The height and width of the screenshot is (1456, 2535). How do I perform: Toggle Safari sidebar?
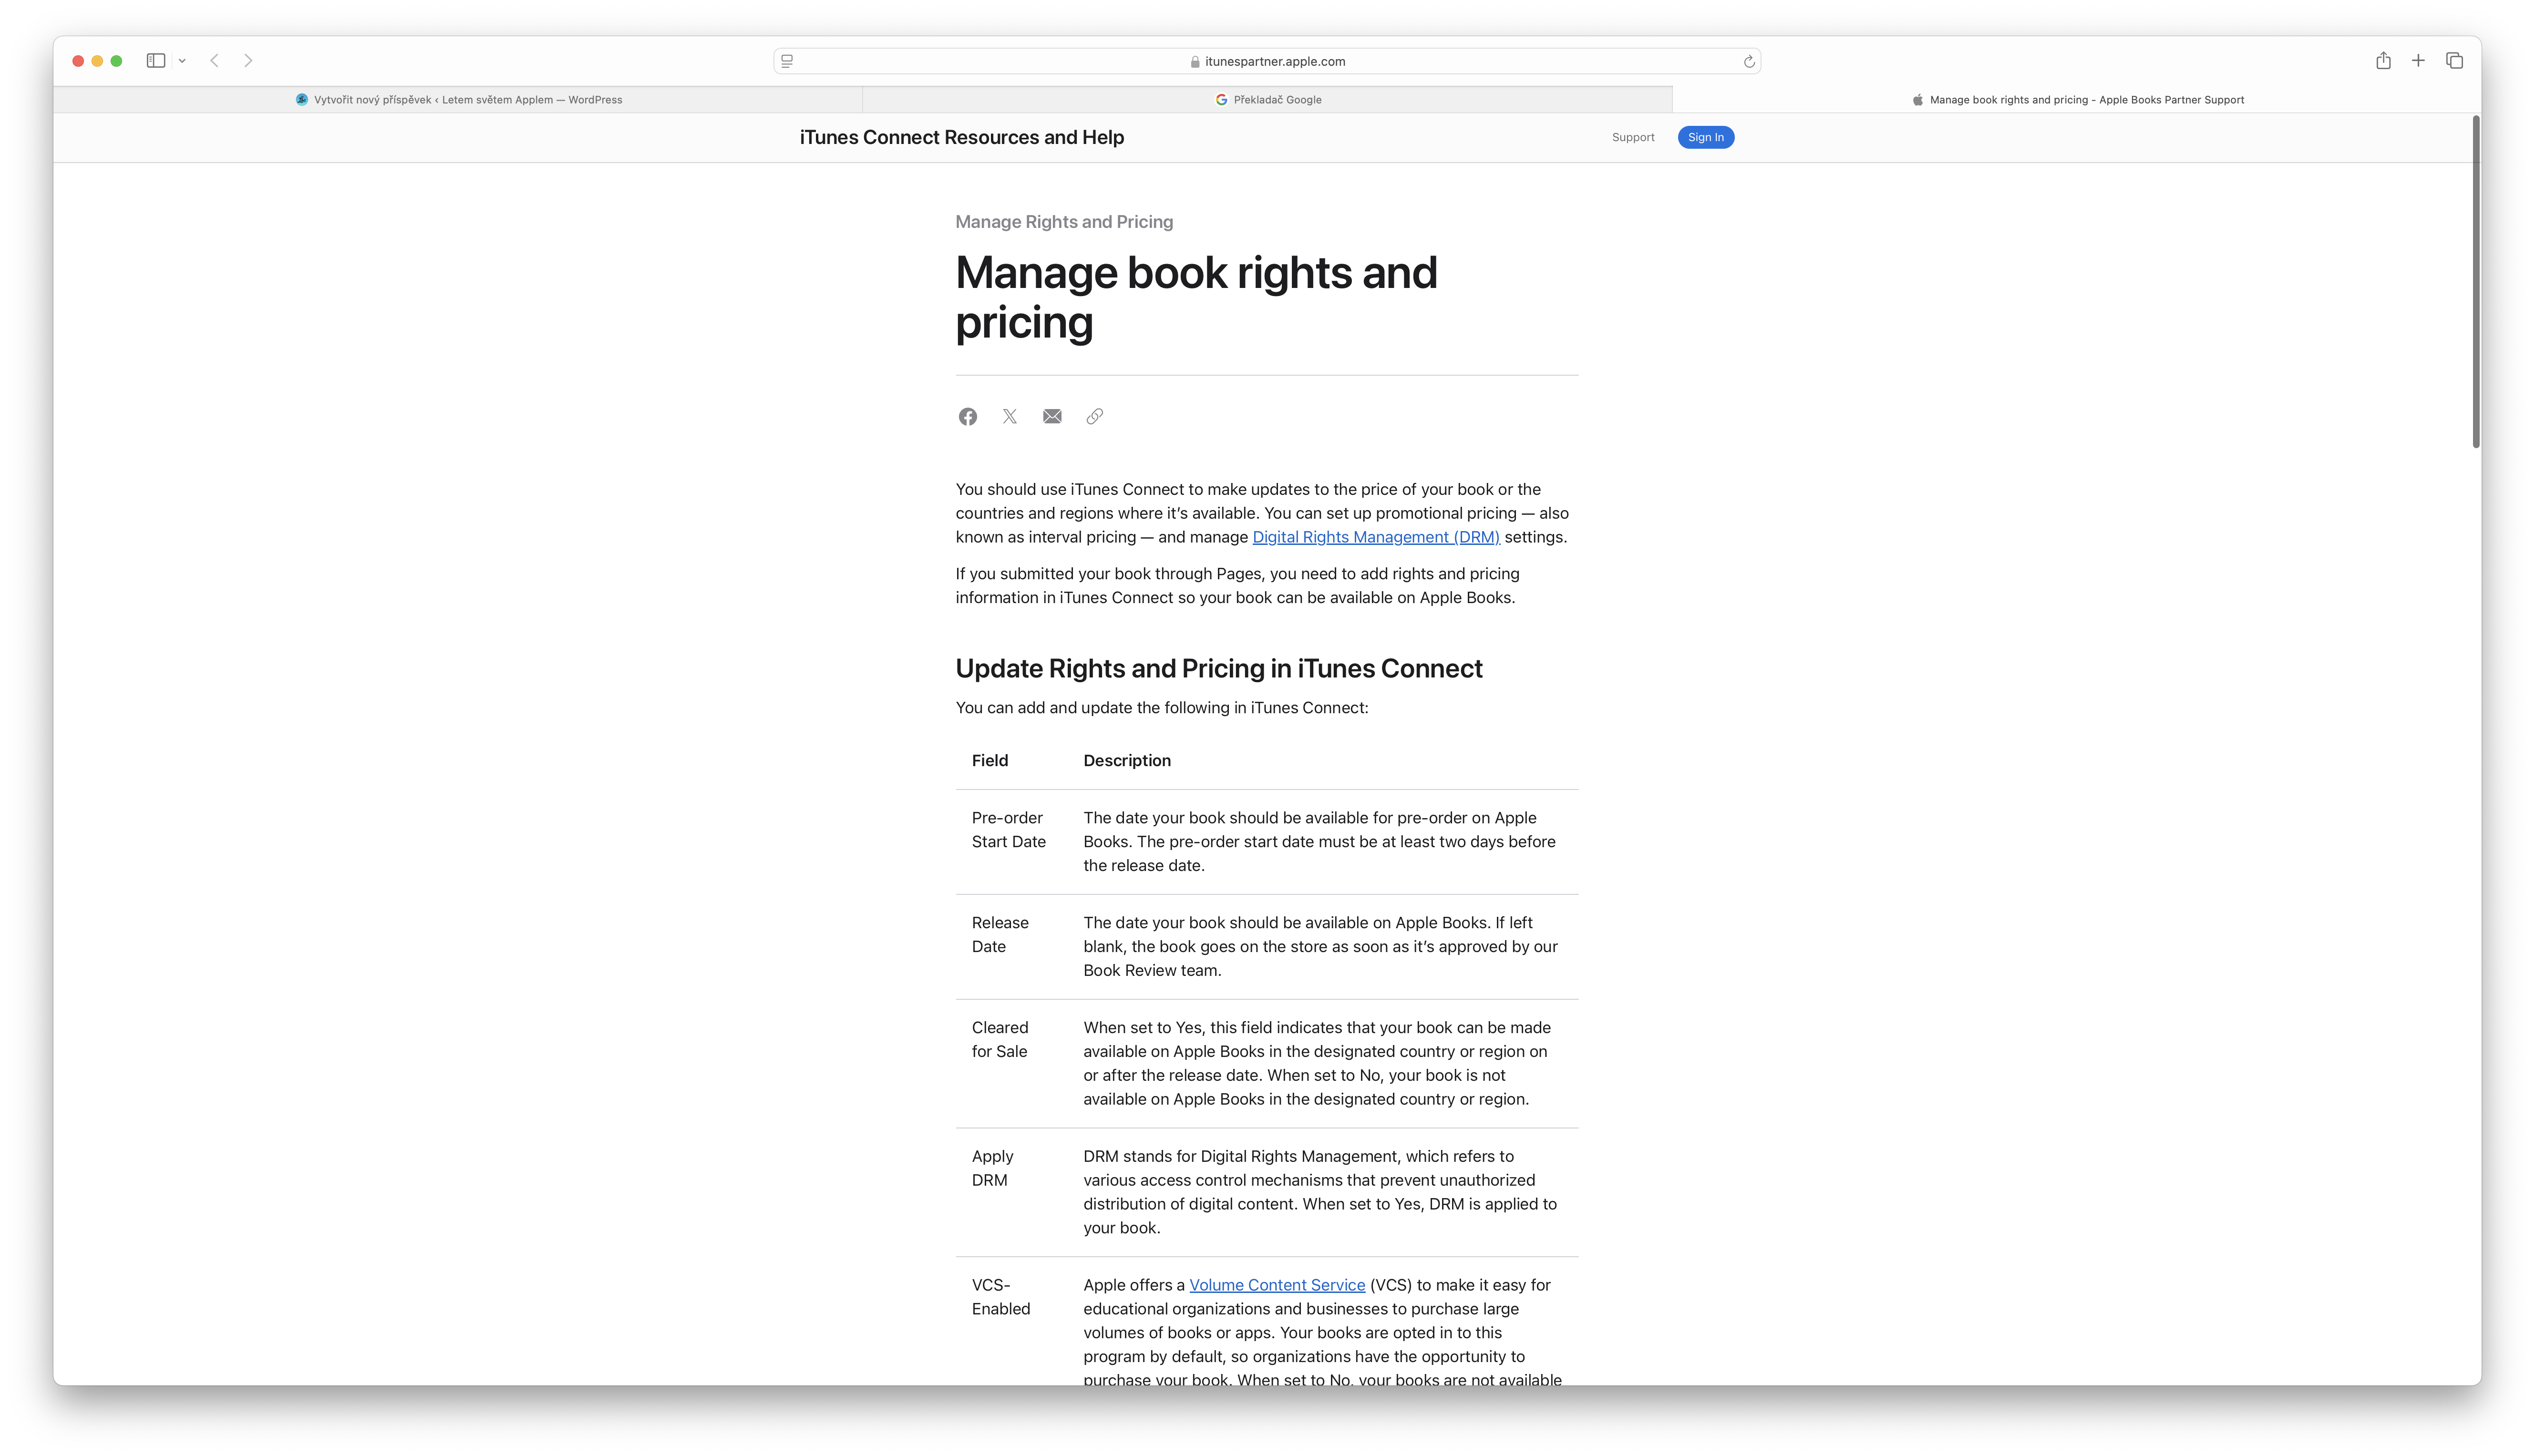[156, 61]
